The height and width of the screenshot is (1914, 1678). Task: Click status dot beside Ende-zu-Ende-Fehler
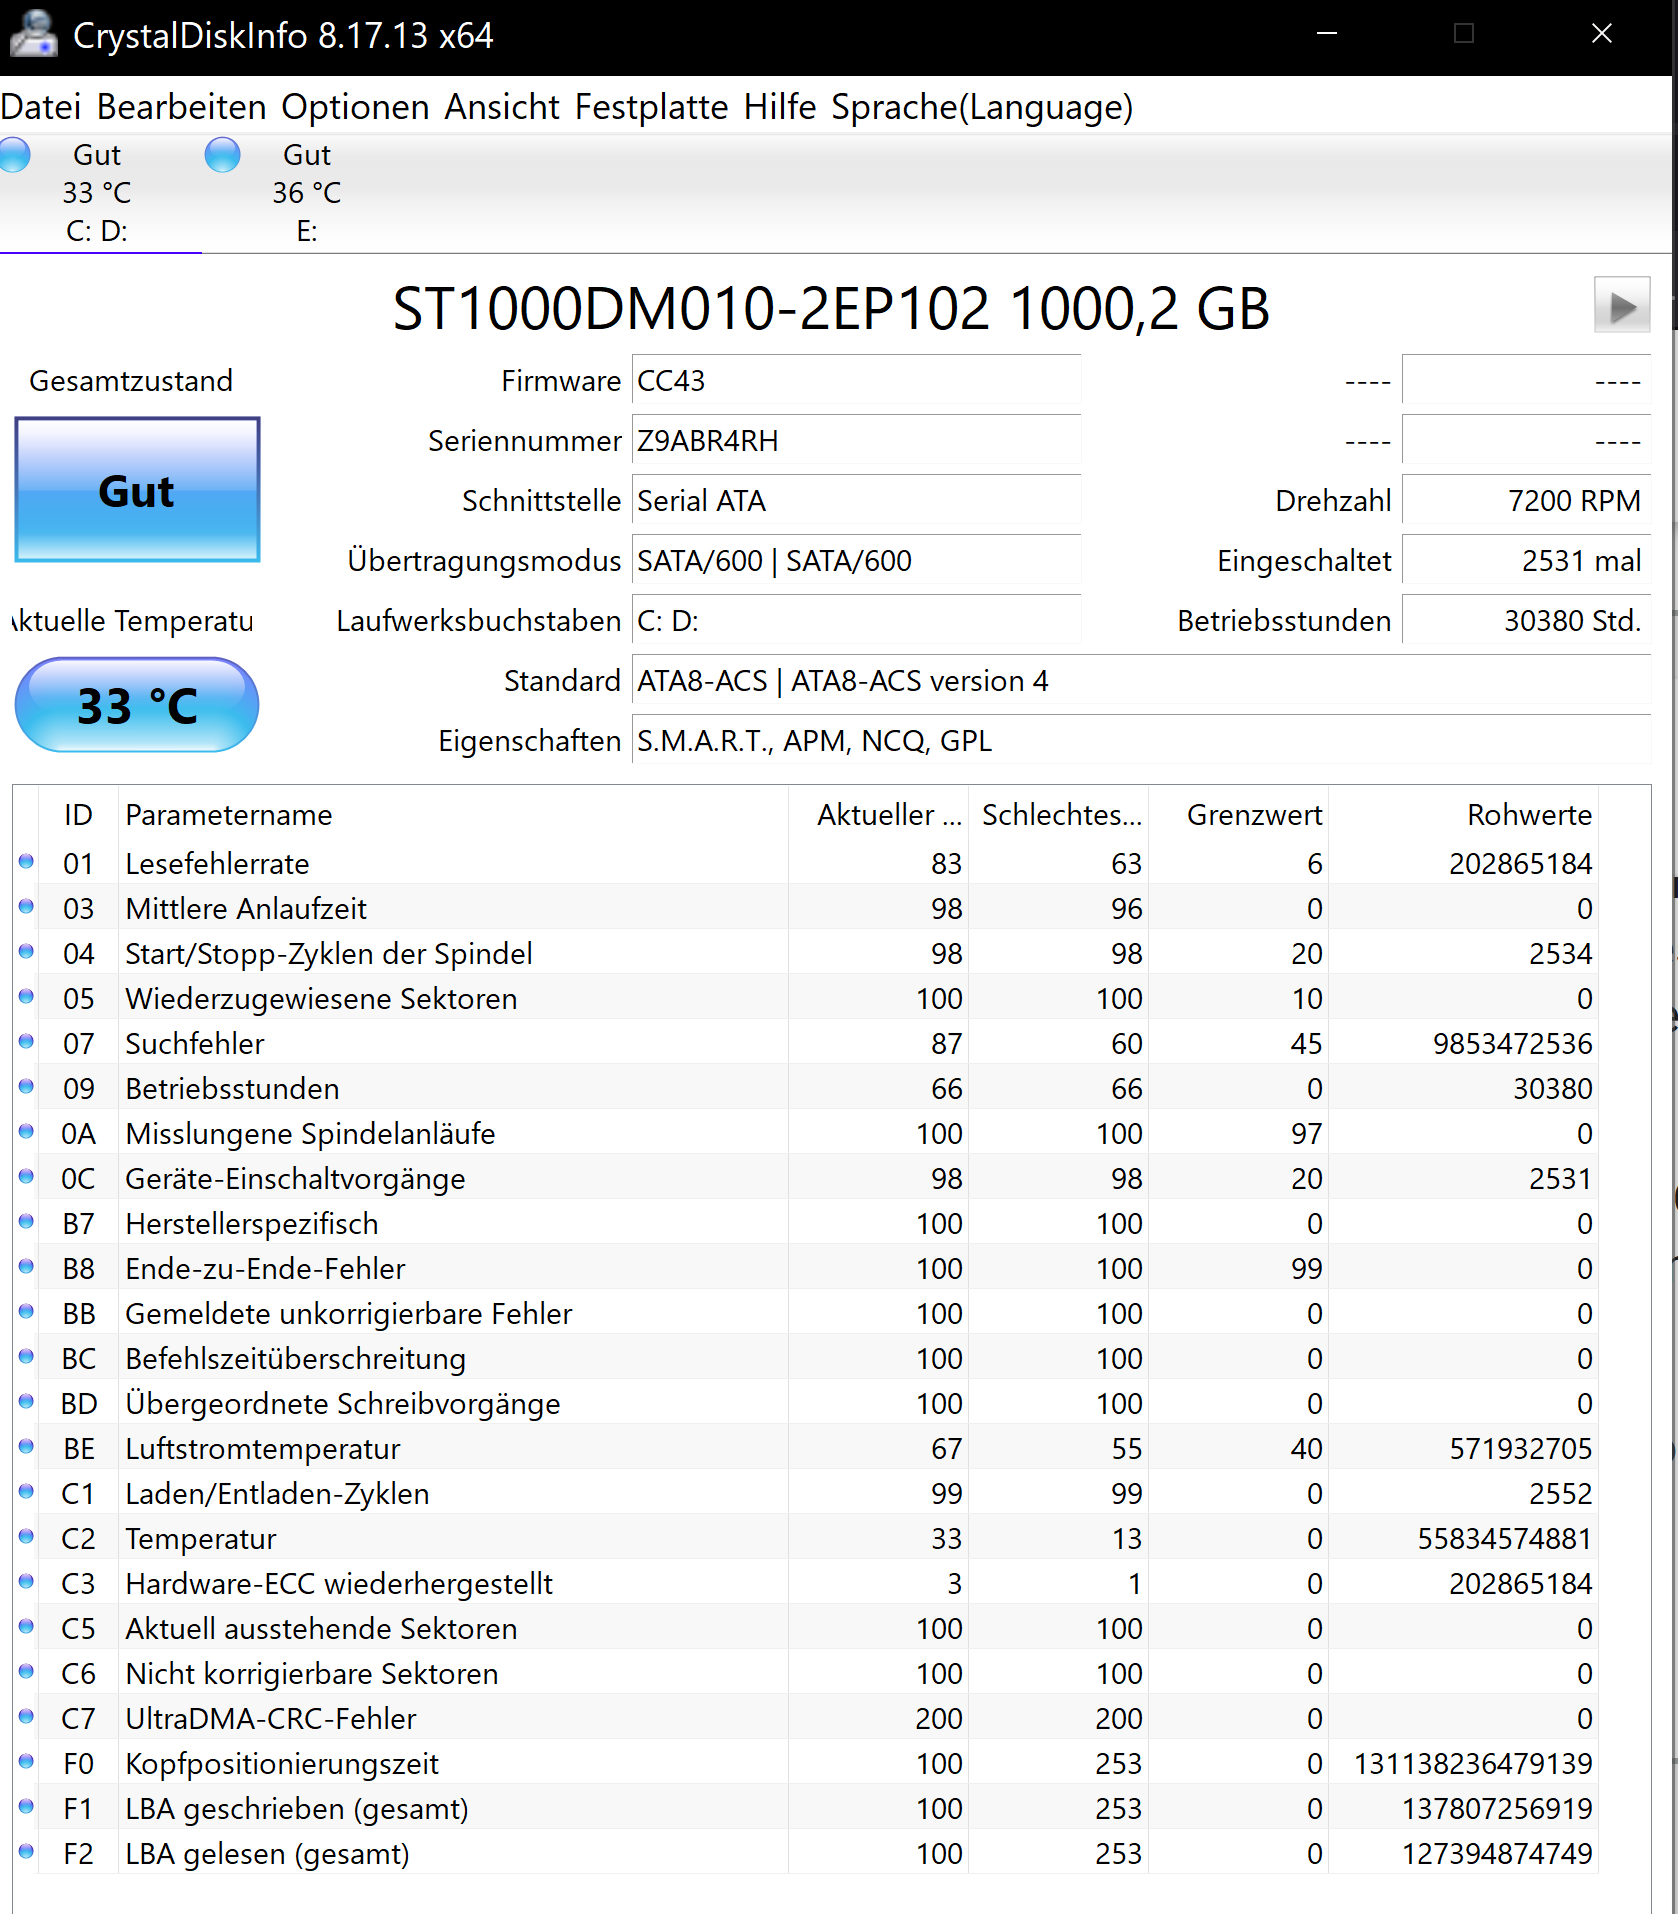coord(26,1266)
